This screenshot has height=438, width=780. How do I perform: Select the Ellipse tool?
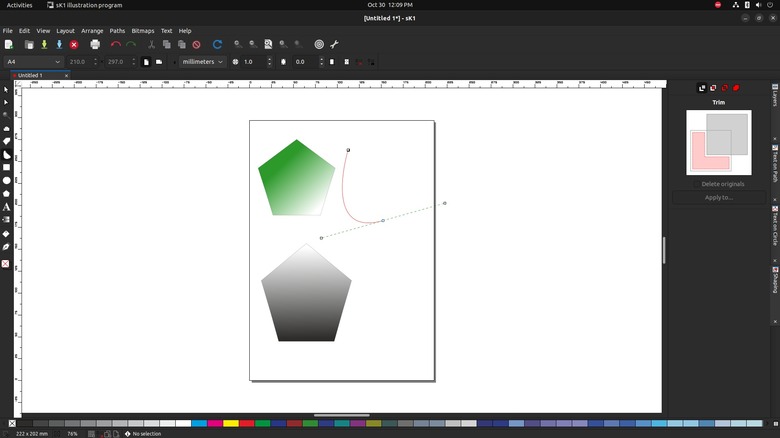[6, 181]
